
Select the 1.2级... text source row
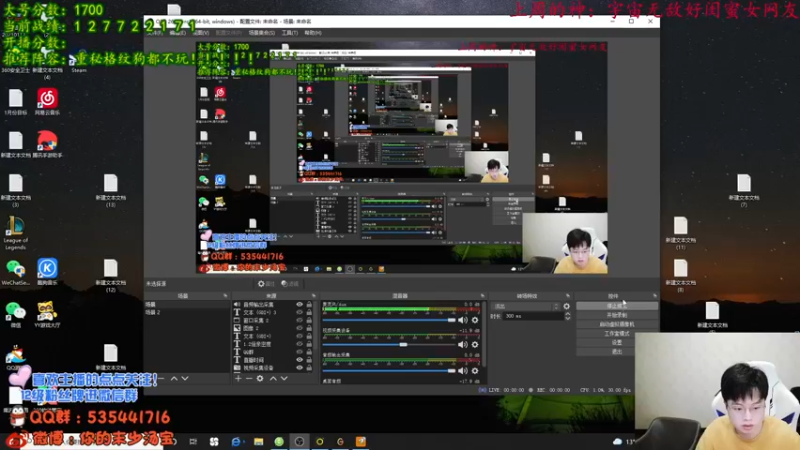tap(272, 344)
